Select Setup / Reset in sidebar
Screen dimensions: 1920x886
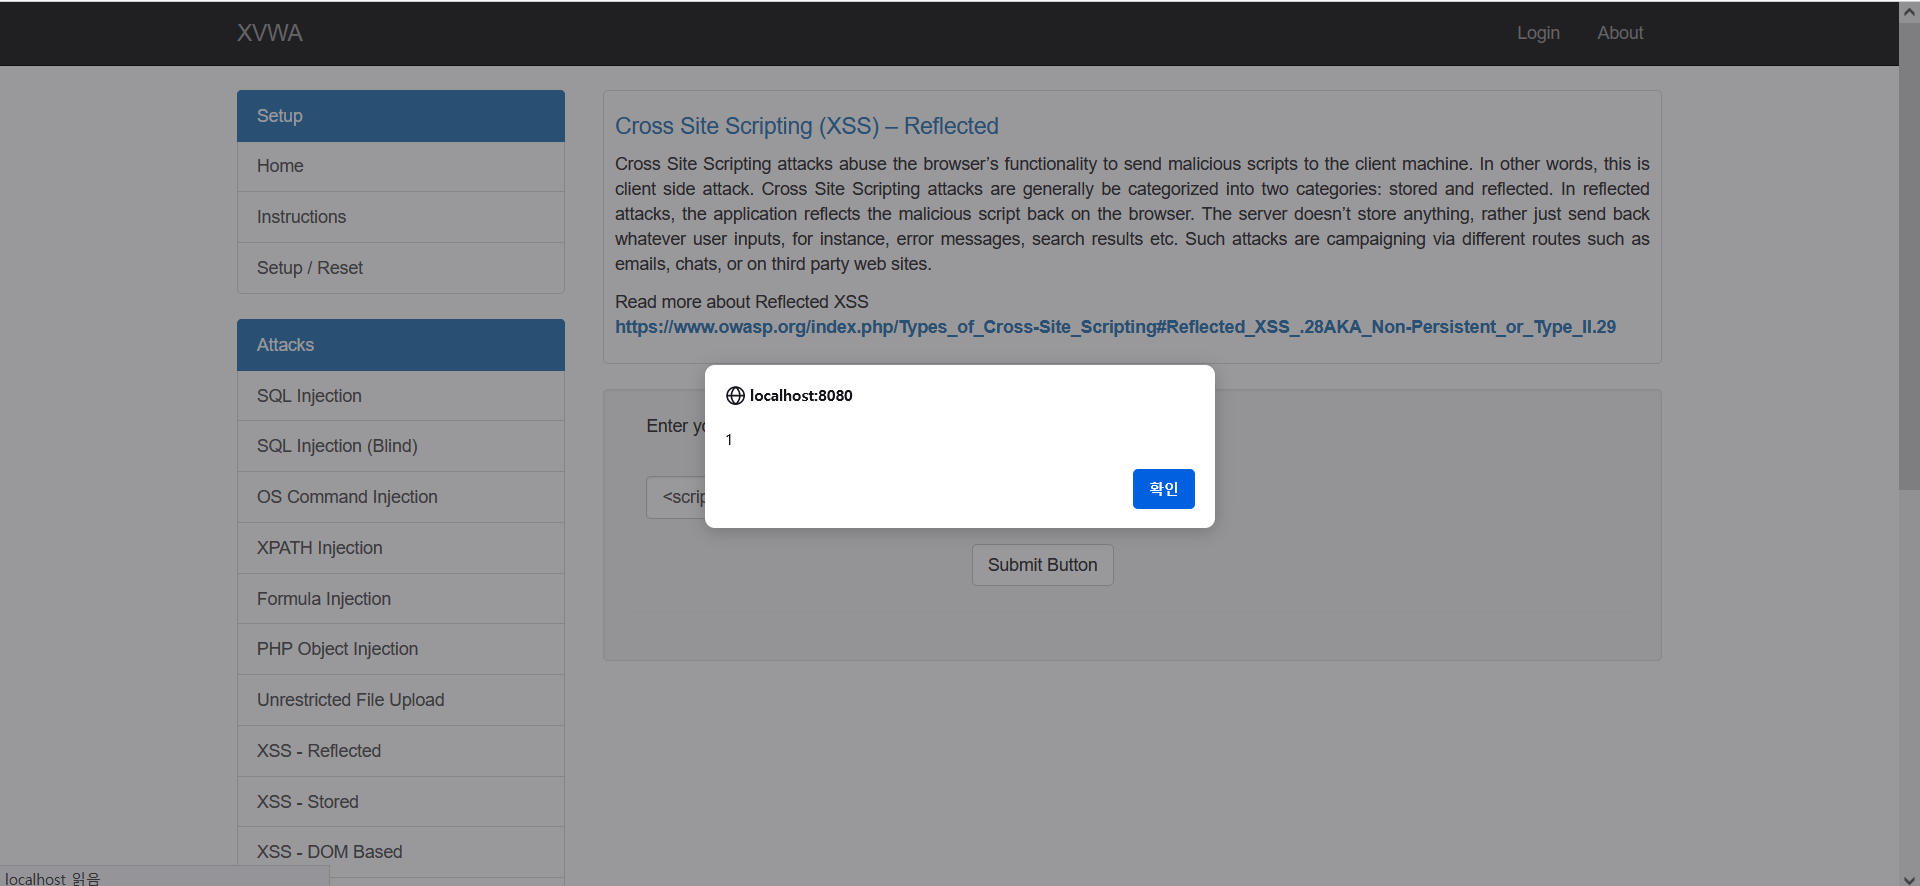(309, 268)
